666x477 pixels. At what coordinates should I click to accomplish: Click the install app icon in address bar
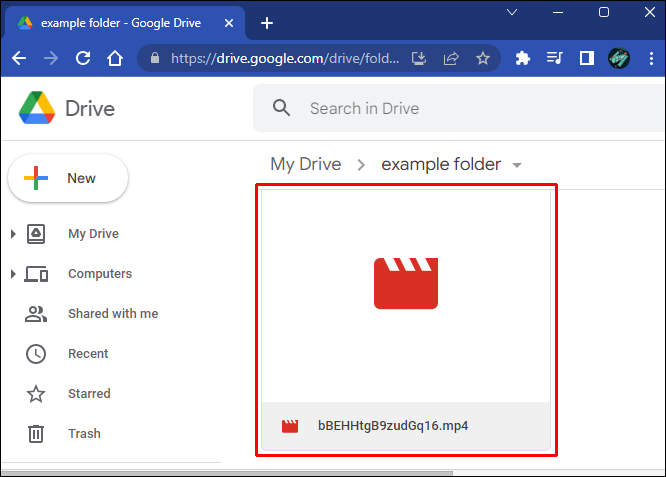[x=420, y=58]
